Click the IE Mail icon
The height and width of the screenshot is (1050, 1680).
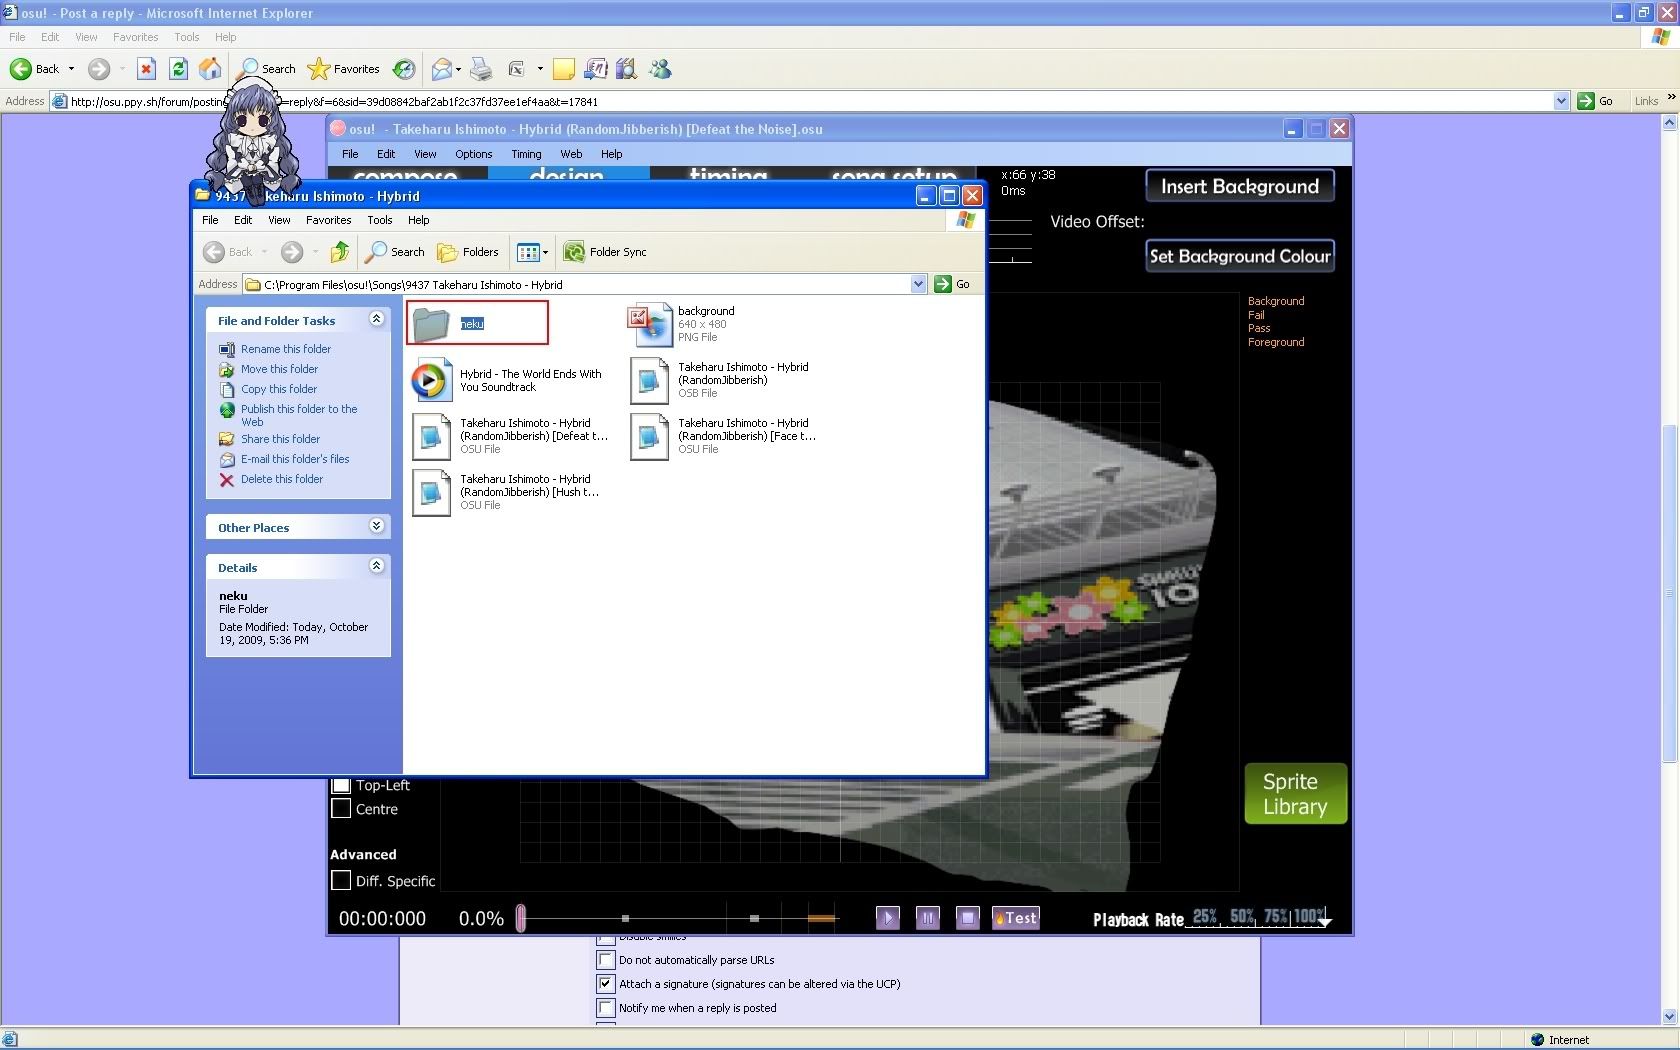pyautogui.click(x=441, y=69)
